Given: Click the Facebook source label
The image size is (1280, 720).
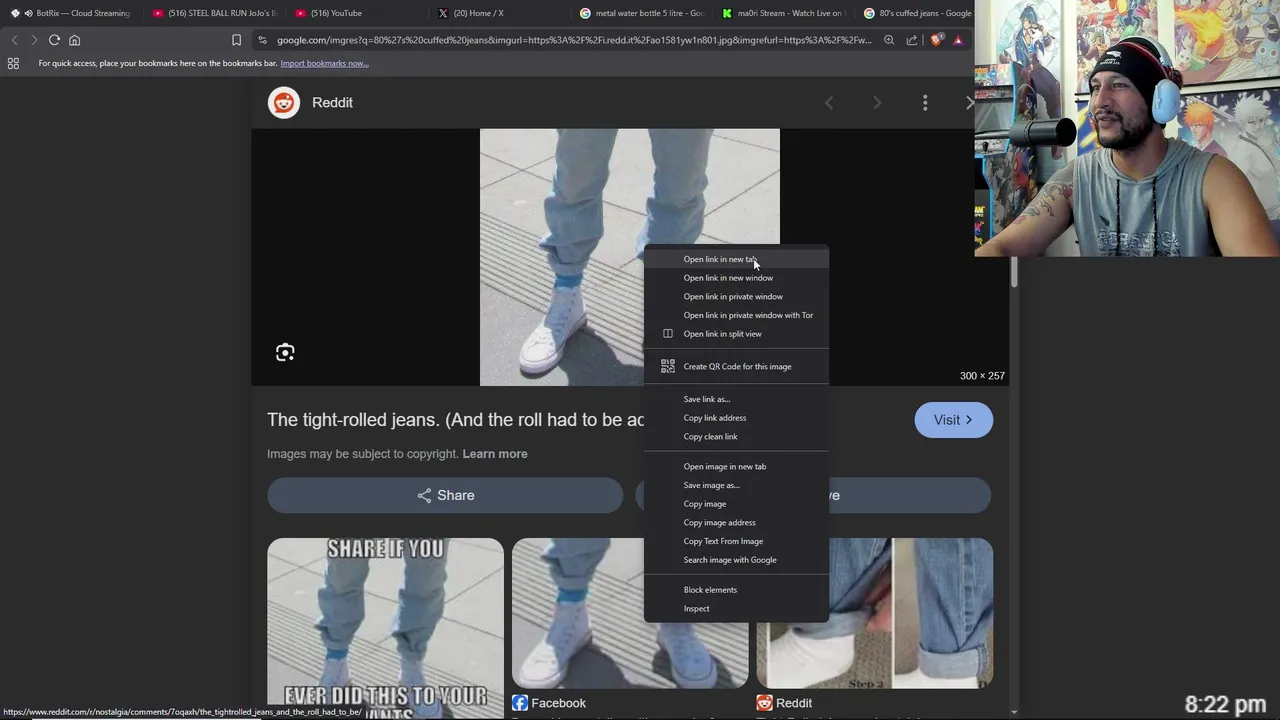Looking at the screenshot, I should coord(558,703).
